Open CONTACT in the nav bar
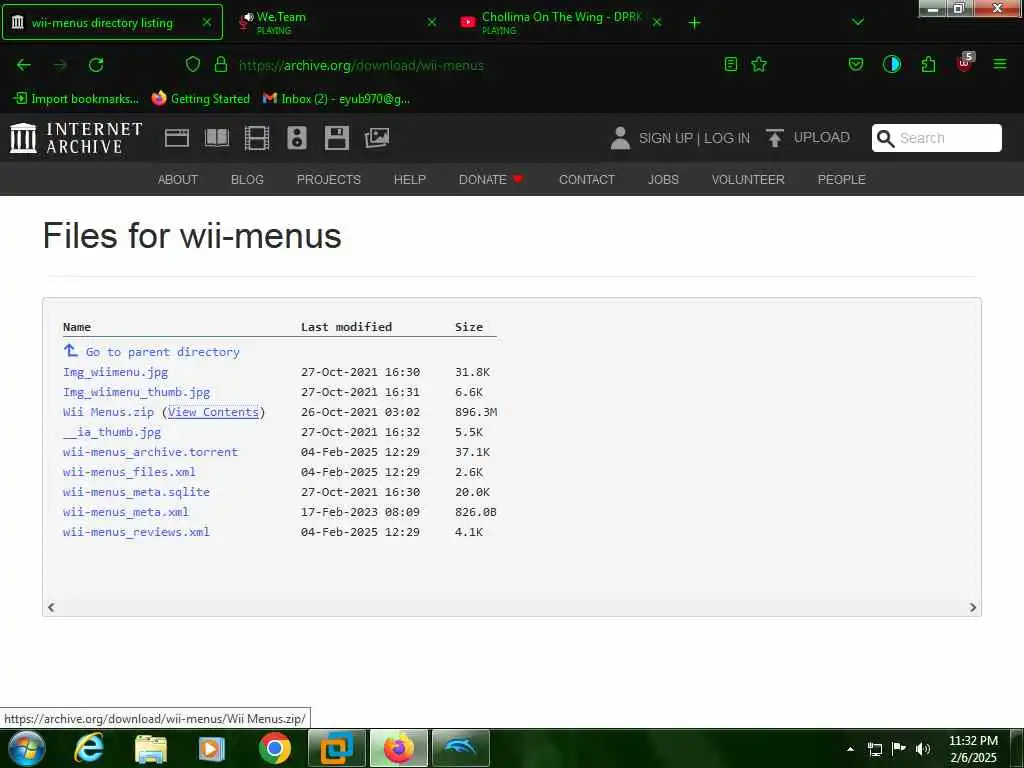Screen dimensions: 1024x768 click(586, 180)
